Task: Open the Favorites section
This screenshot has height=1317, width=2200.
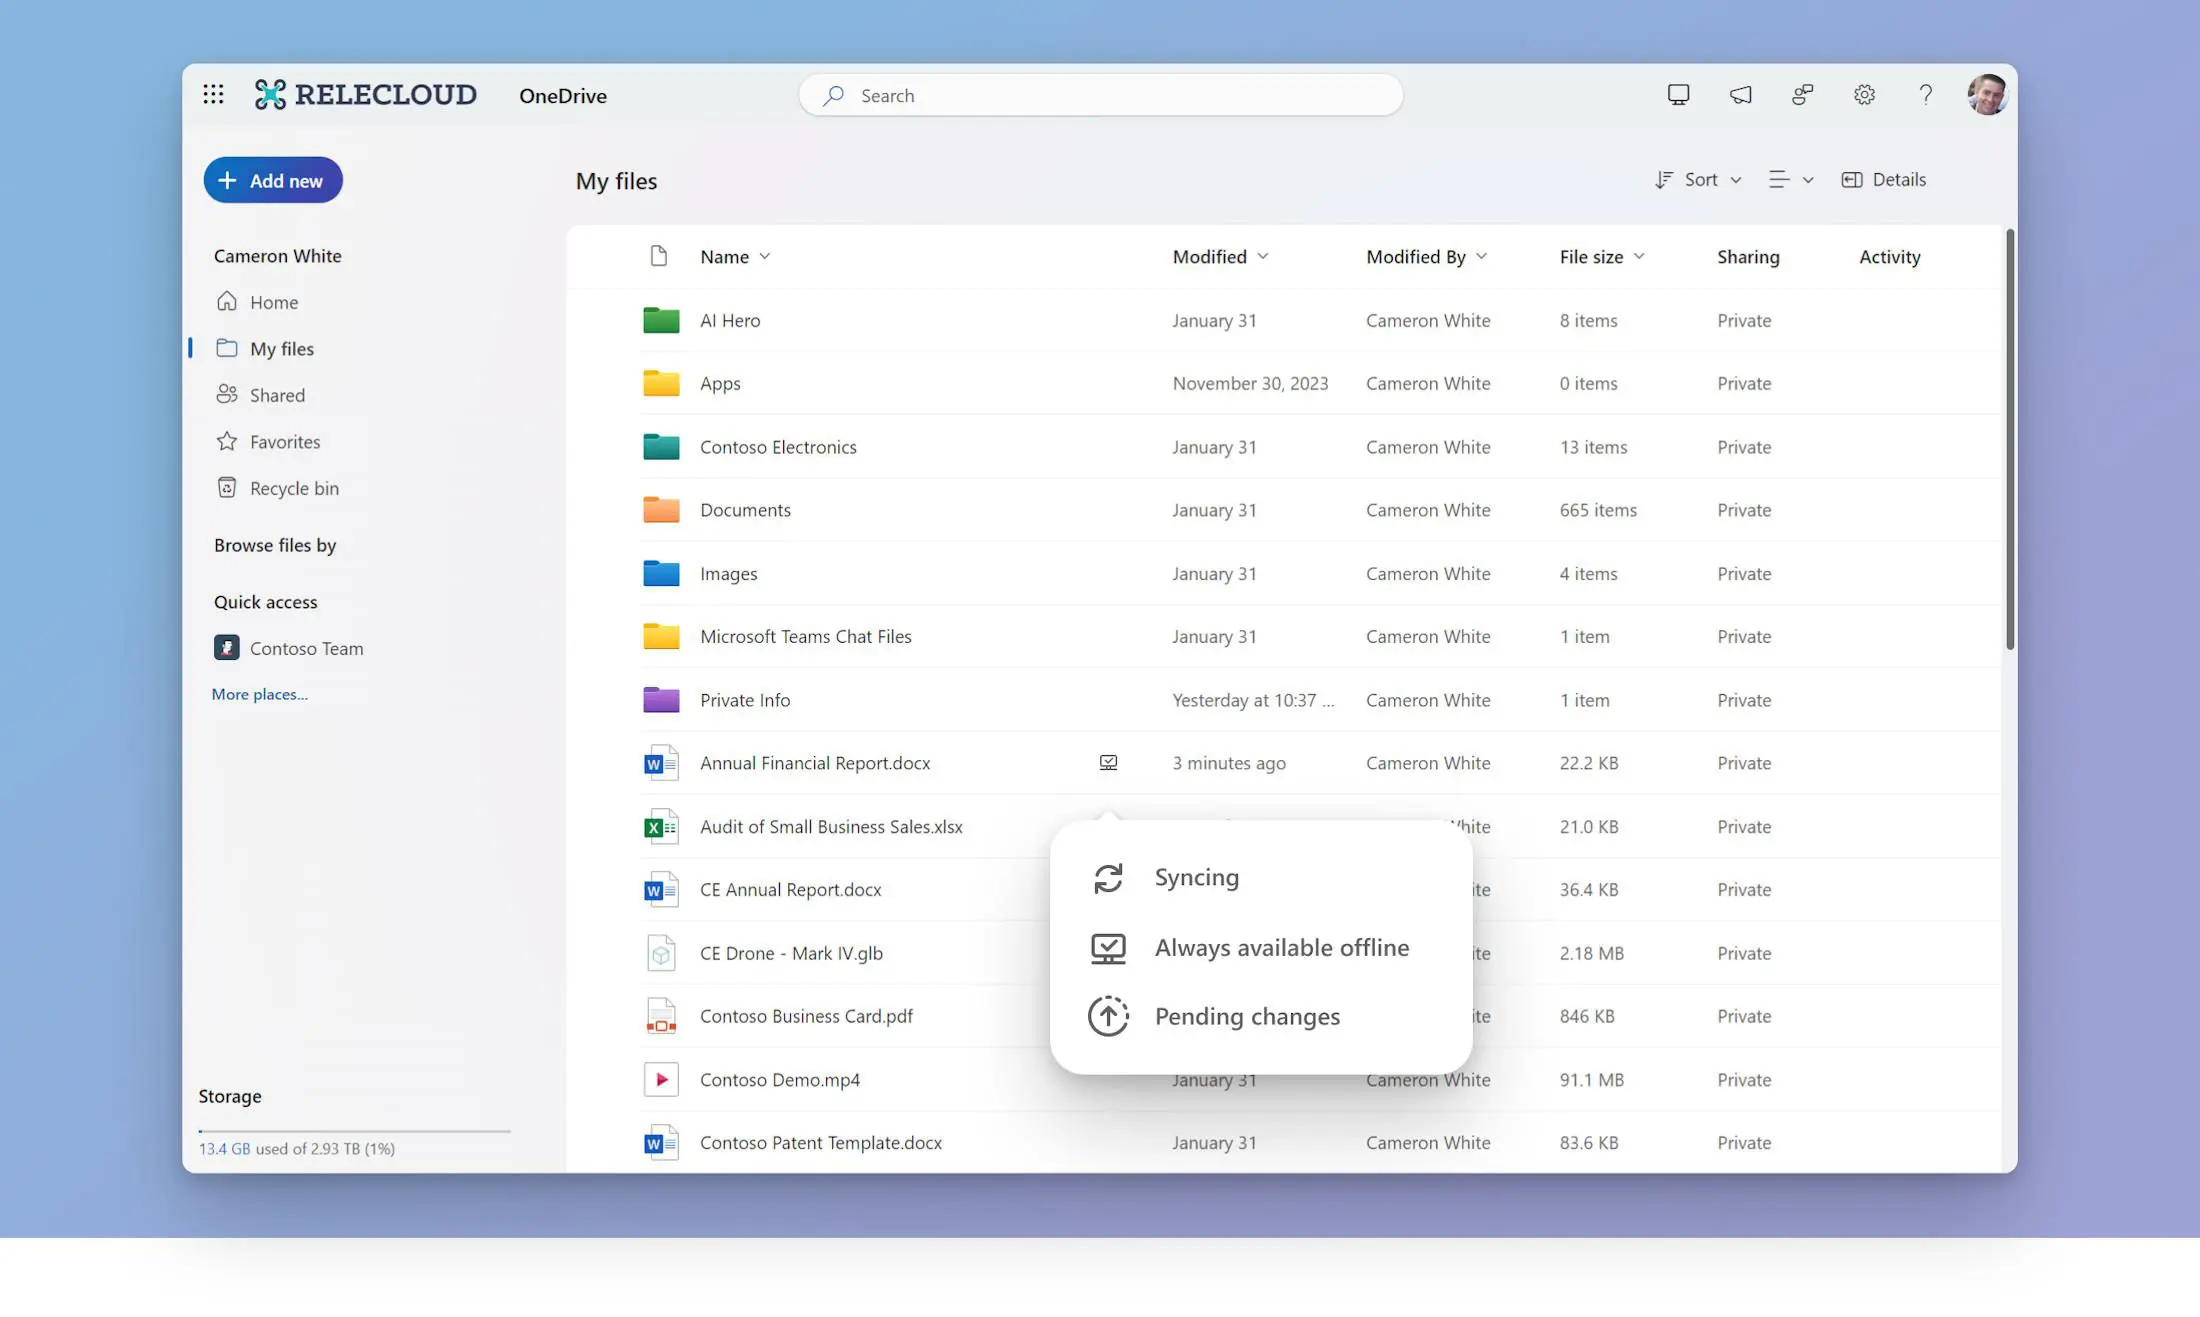Action: [x=284, y=441]
